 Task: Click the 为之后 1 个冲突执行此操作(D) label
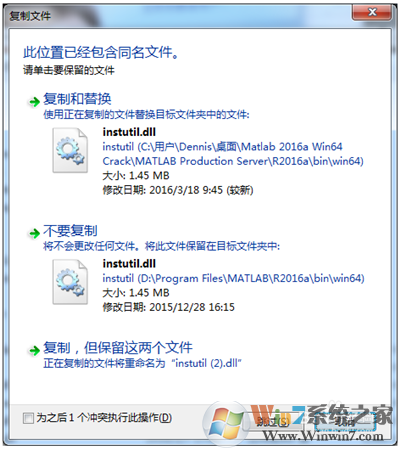104,417
